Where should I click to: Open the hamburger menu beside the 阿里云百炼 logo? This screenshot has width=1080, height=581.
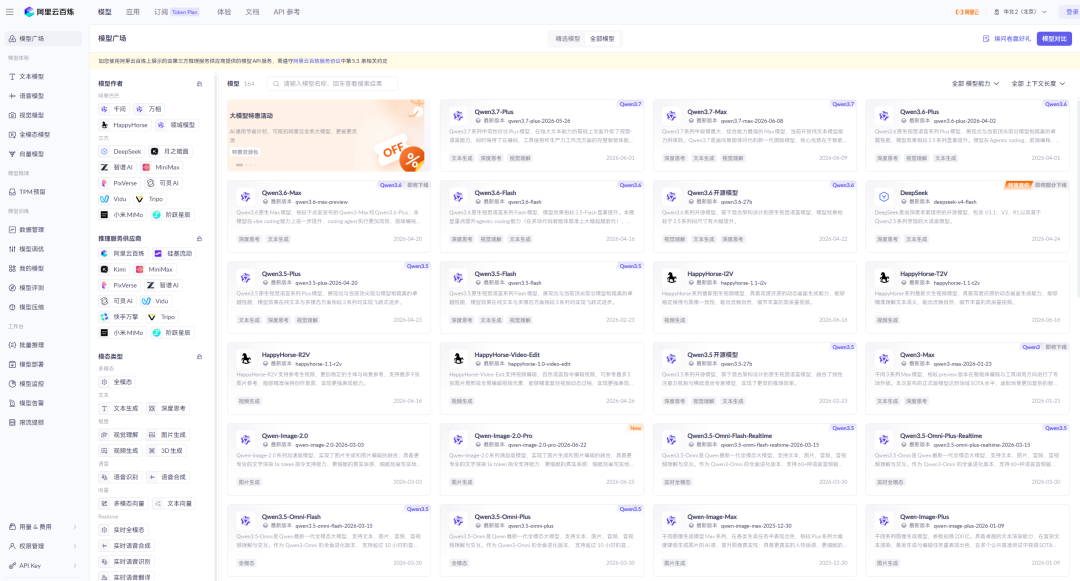tap(10, 12)
